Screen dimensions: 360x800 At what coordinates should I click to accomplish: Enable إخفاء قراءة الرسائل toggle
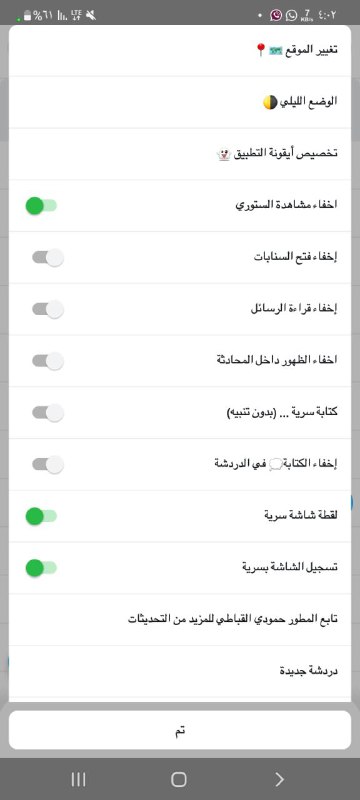(x=48, y=309)
